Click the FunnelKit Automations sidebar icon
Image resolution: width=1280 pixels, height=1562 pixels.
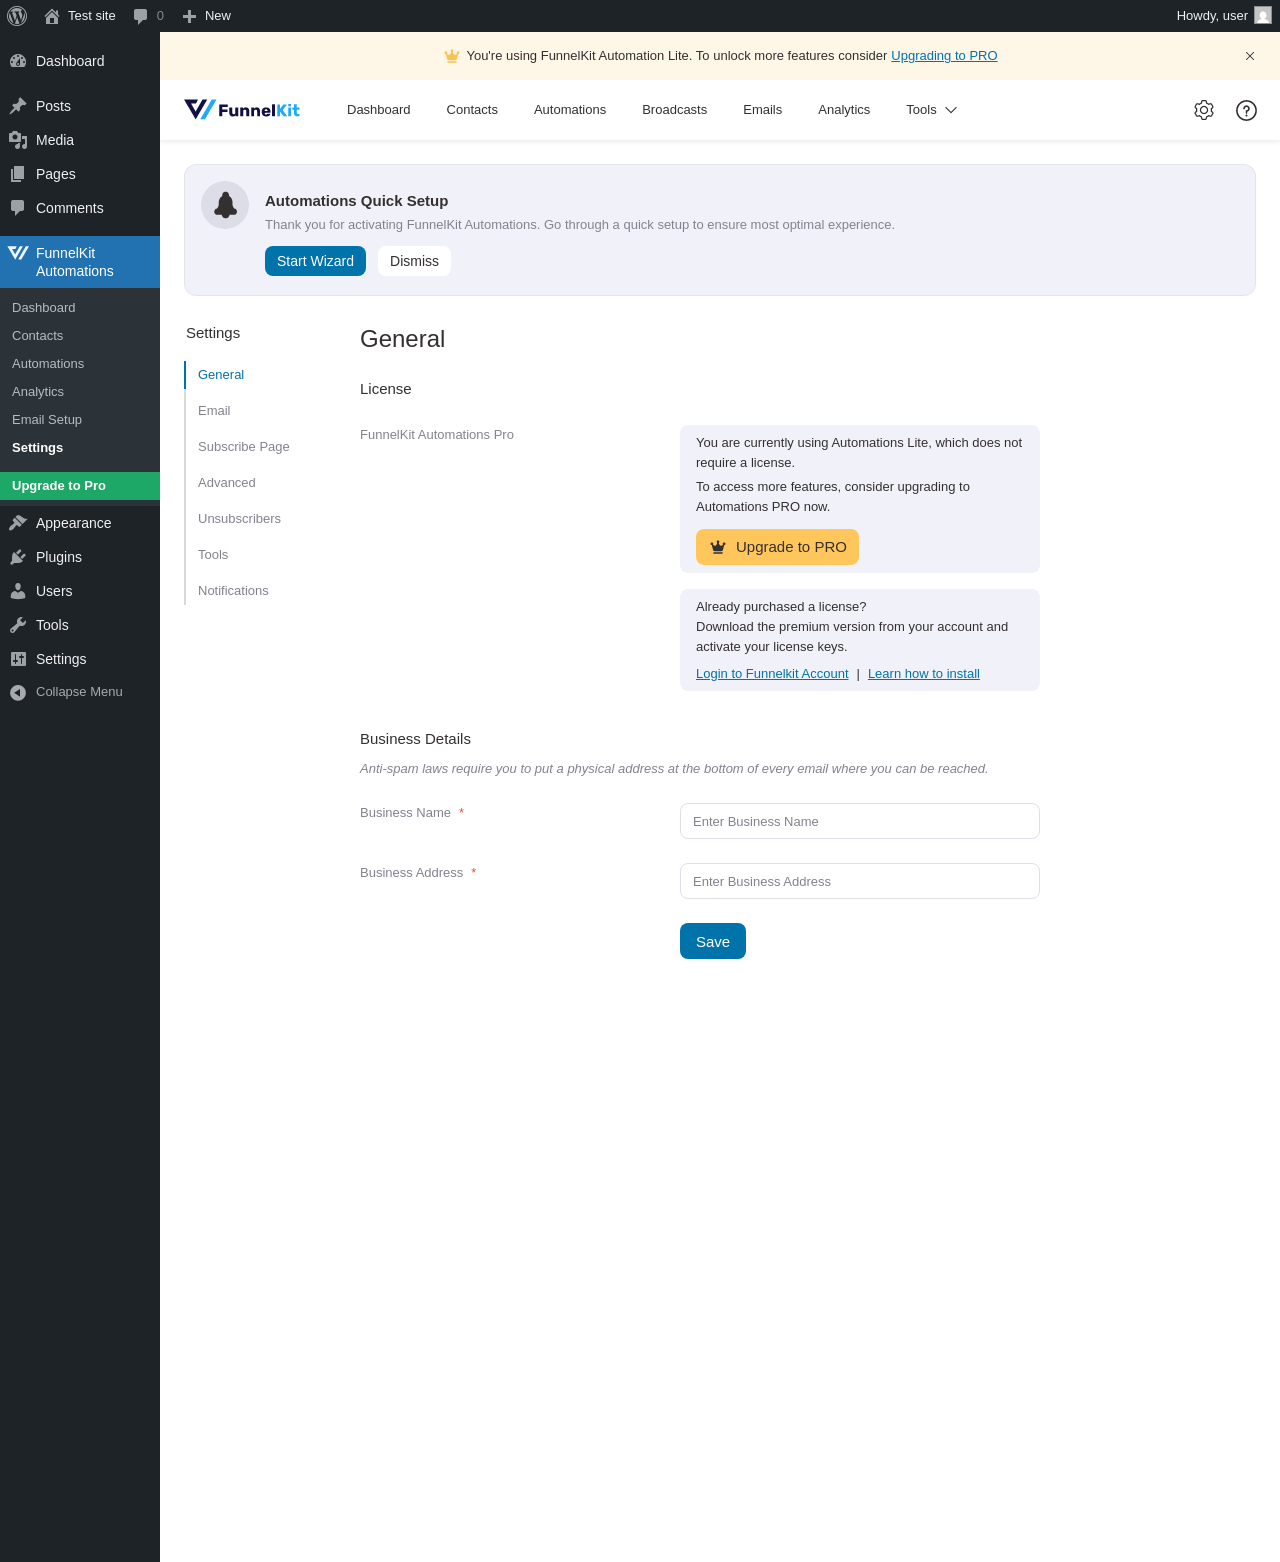point(18,253)
